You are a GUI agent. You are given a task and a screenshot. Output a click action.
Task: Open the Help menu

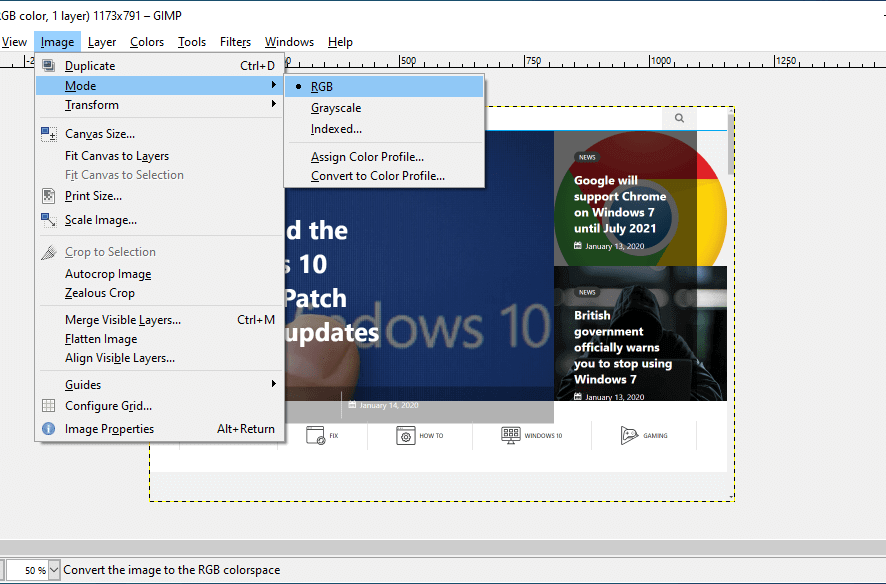click(x=340, y=42)
